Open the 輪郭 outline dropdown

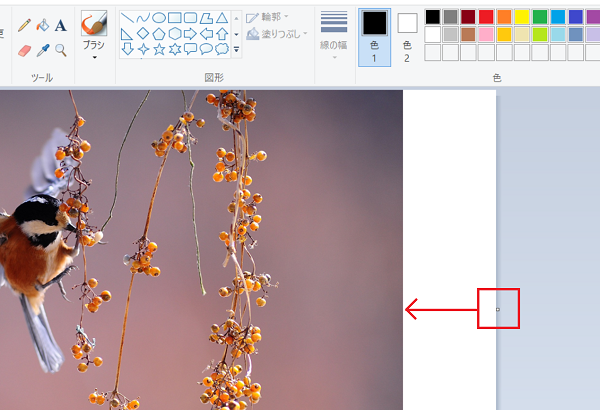(267, 17)
